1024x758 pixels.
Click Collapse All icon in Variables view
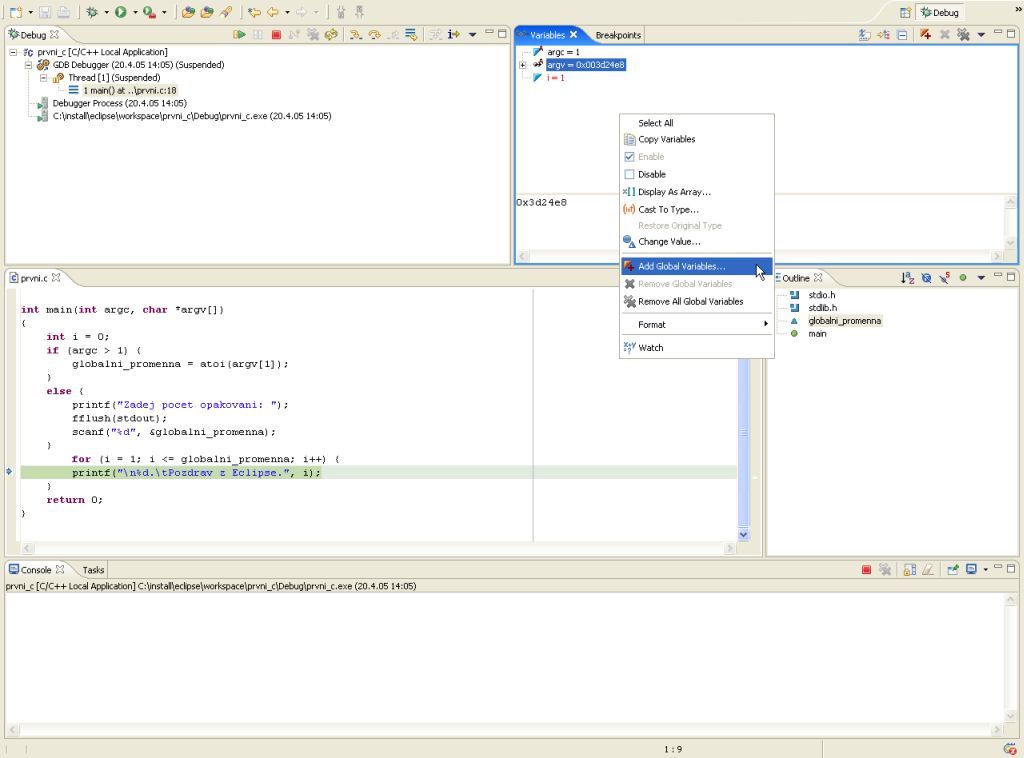coord(902,35)
